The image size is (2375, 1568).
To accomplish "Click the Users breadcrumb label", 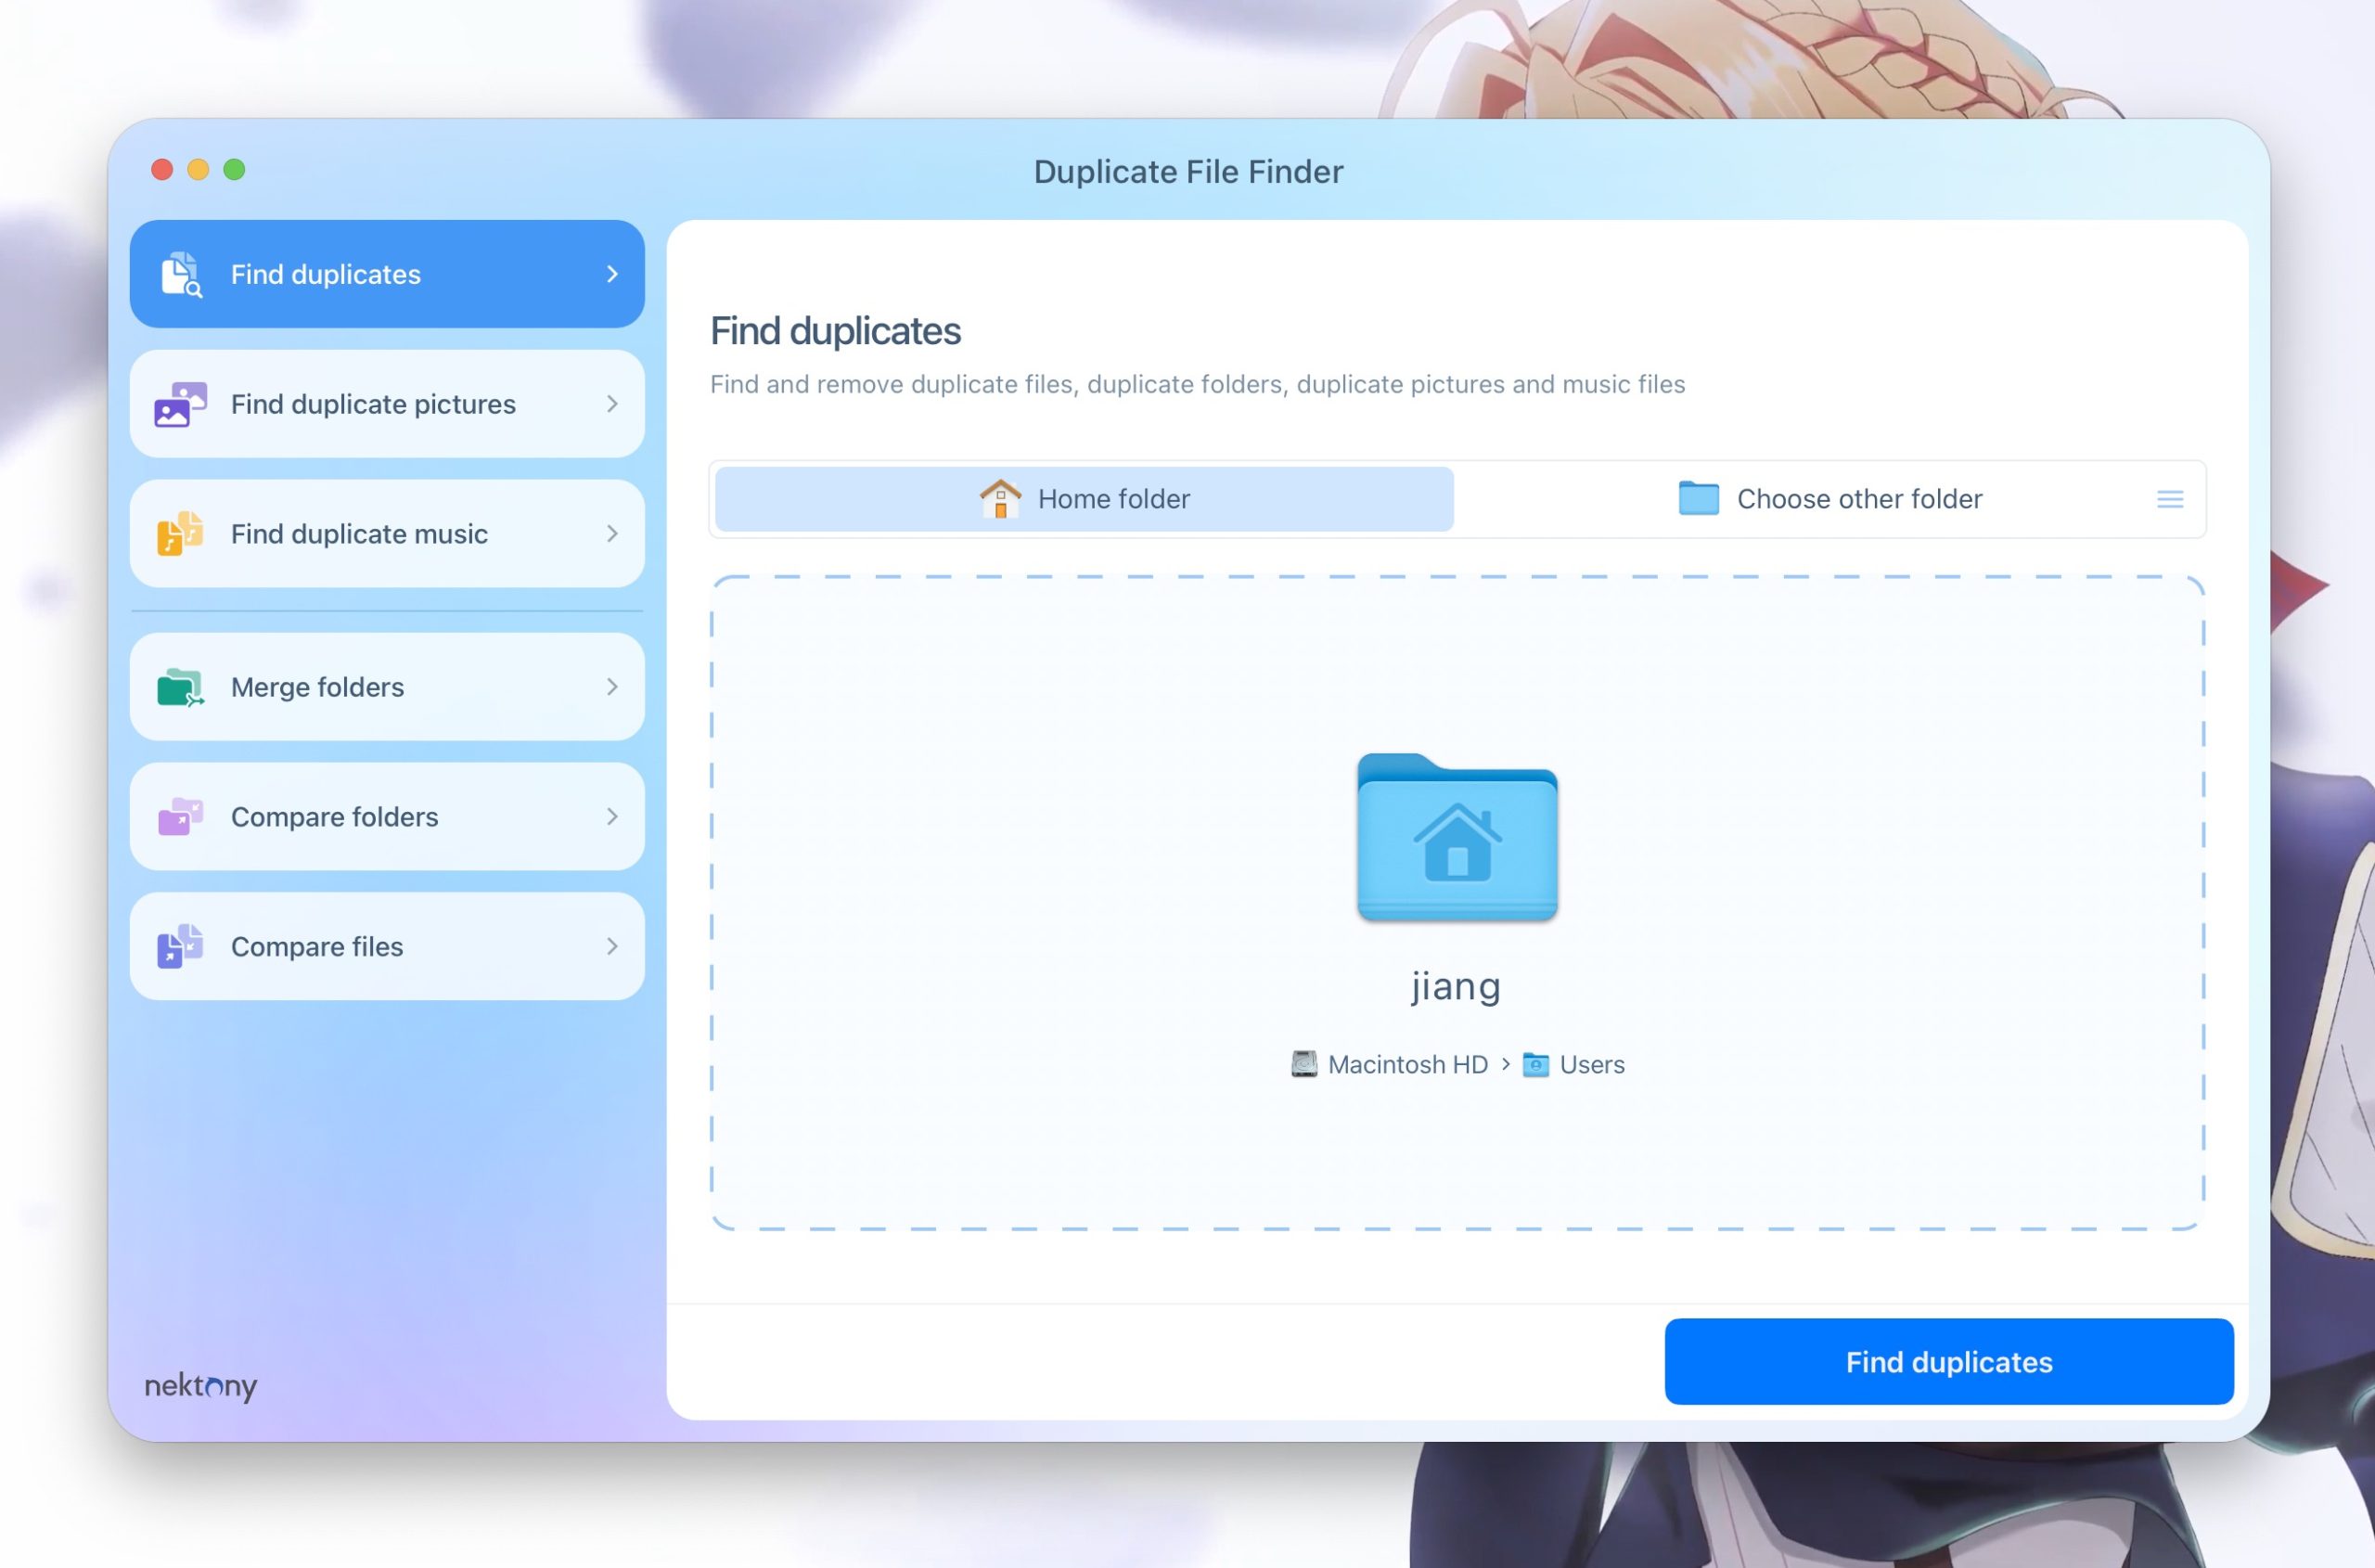I will tap(1591, 1064).
